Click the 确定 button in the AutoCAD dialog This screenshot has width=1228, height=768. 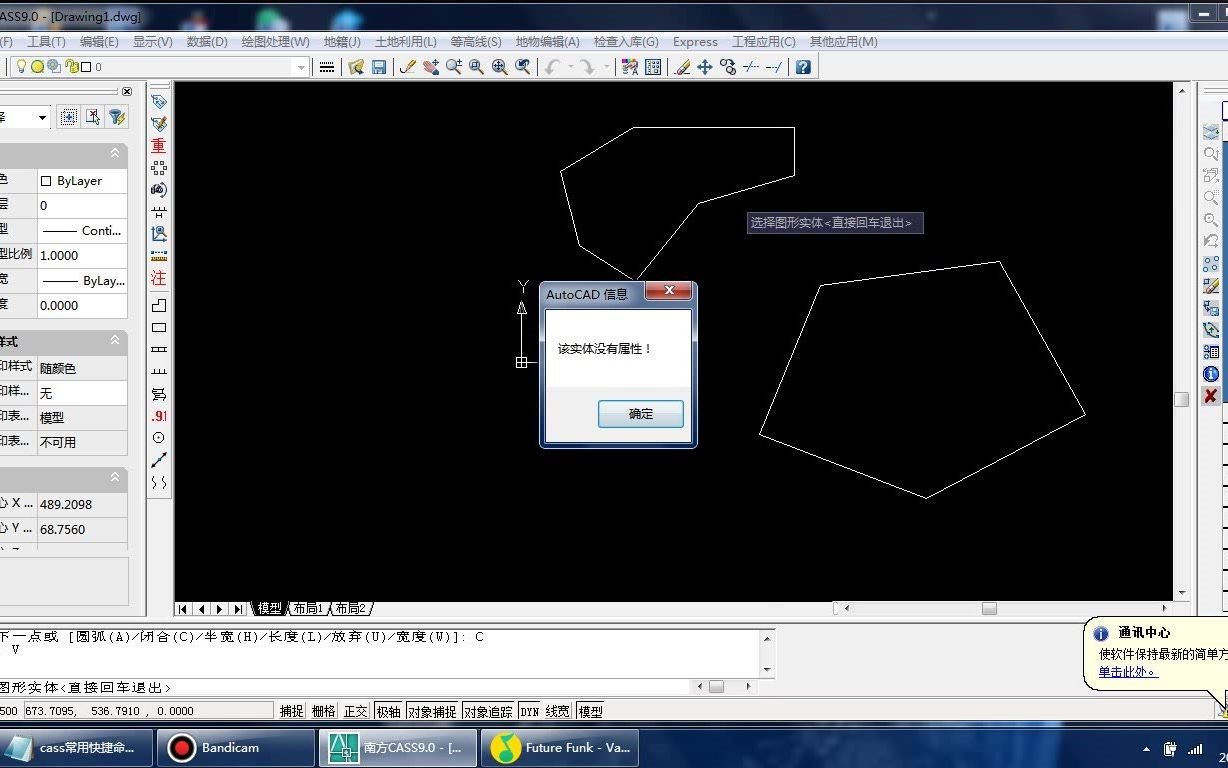pyautogui.click(x=641, y=414)
